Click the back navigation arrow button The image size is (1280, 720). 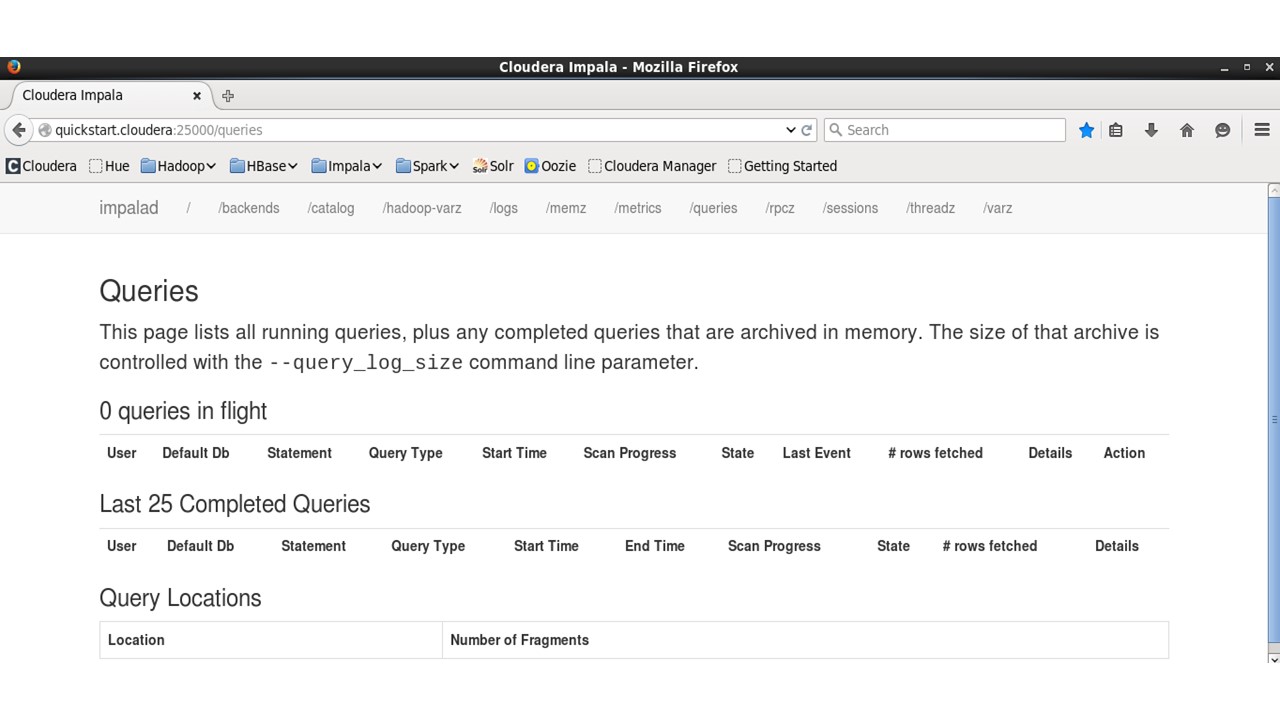19,130
